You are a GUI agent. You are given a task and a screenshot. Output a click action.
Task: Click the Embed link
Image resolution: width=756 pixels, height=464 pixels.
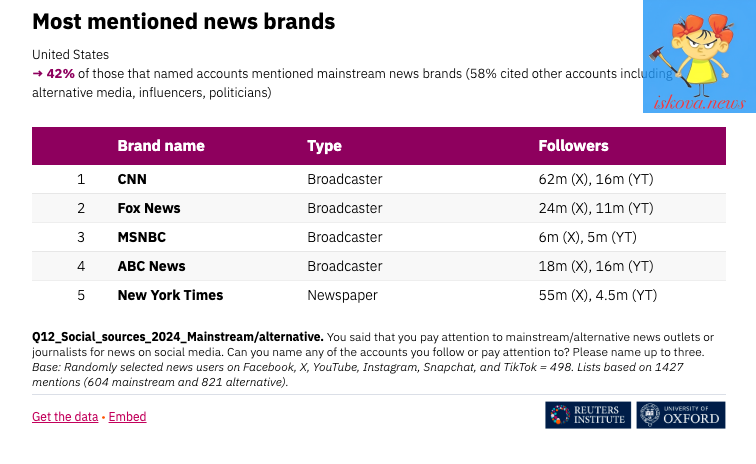pos(127,417)
